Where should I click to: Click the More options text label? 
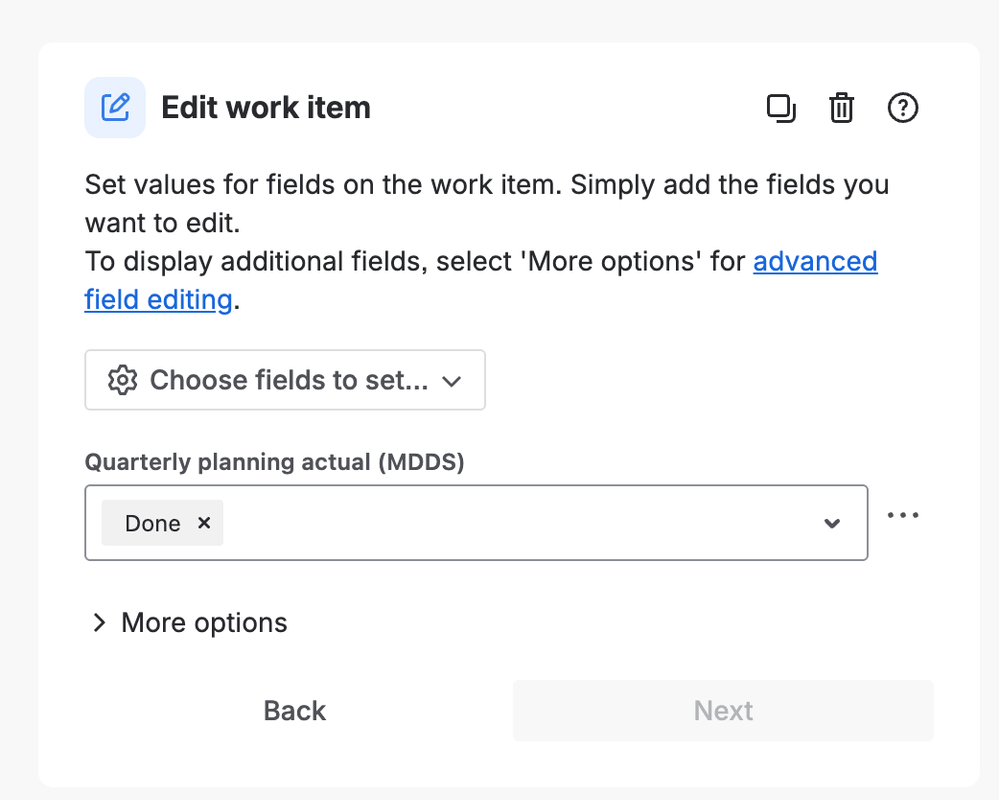click(x=204, y=623)
